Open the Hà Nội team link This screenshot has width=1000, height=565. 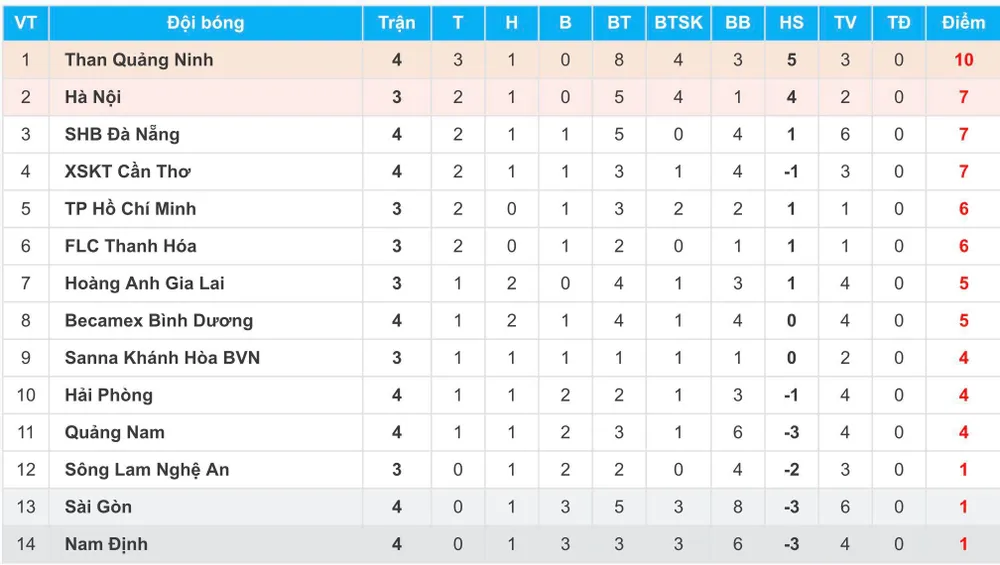click(x=93, y=97)
